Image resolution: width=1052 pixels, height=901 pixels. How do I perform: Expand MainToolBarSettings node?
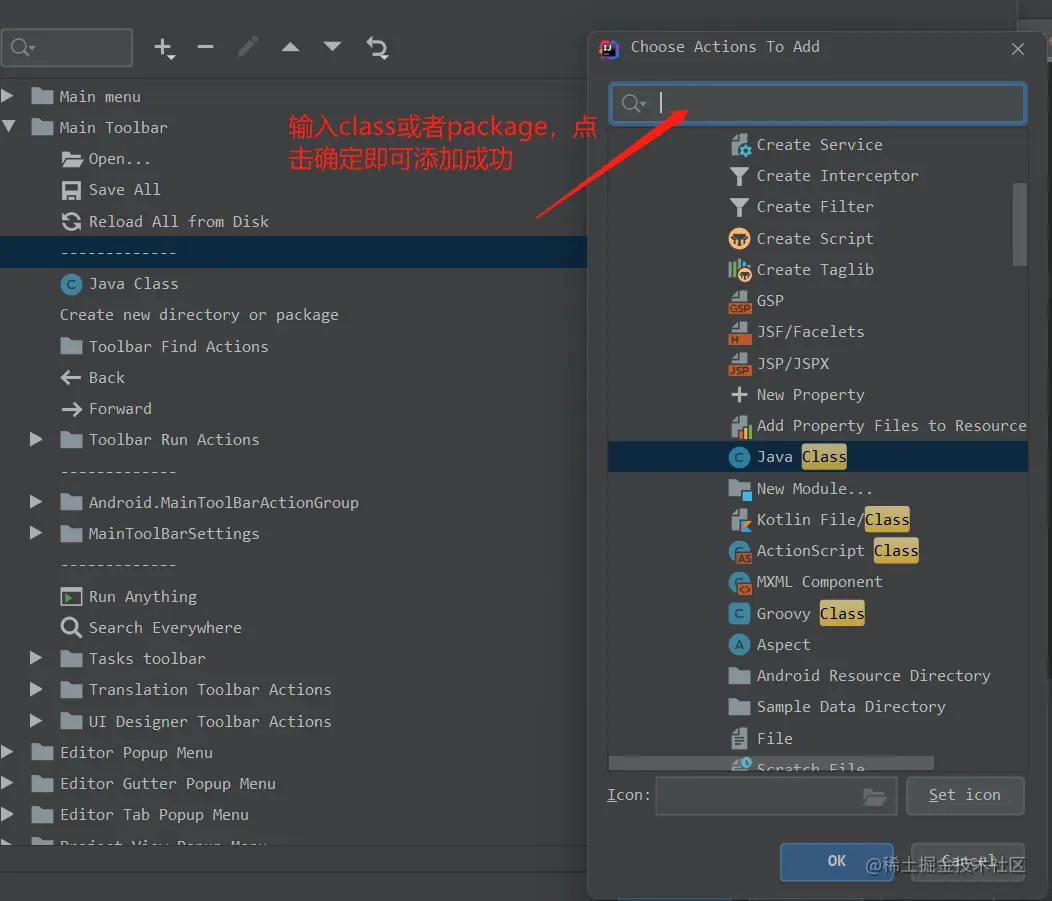point(36,533)
